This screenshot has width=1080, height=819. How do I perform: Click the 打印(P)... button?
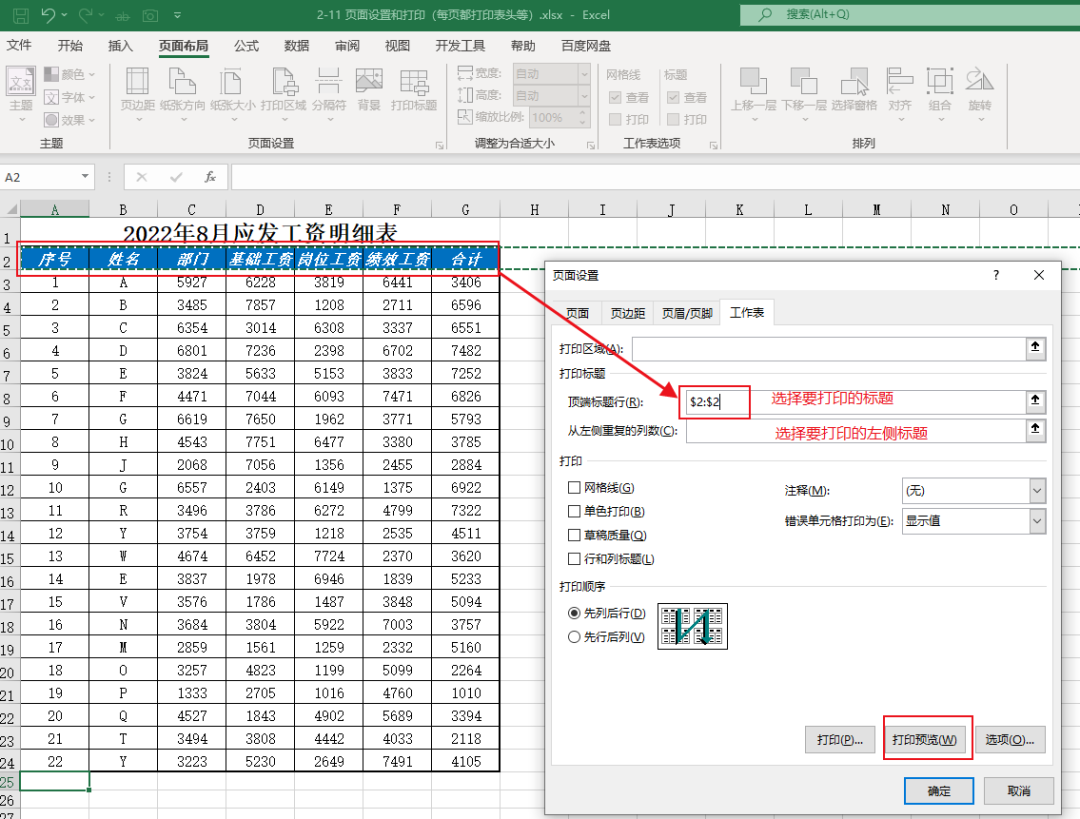coord(840,740)
